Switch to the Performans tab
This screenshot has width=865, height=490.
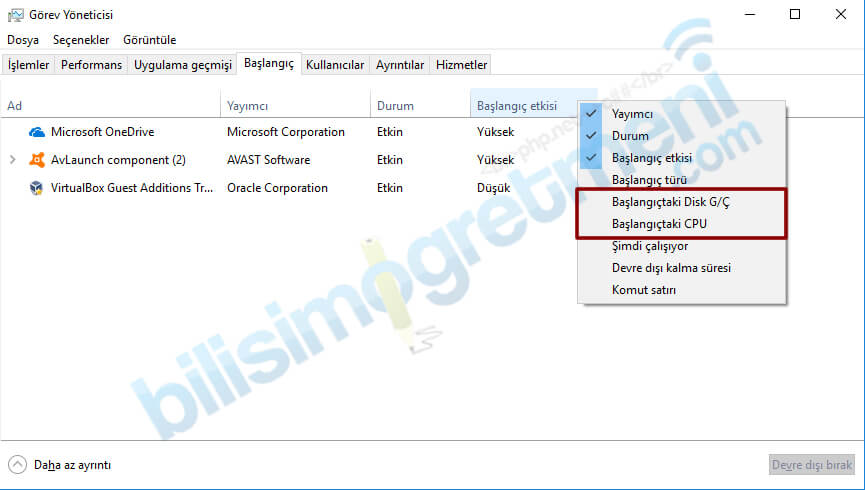(x=91, y=65)
